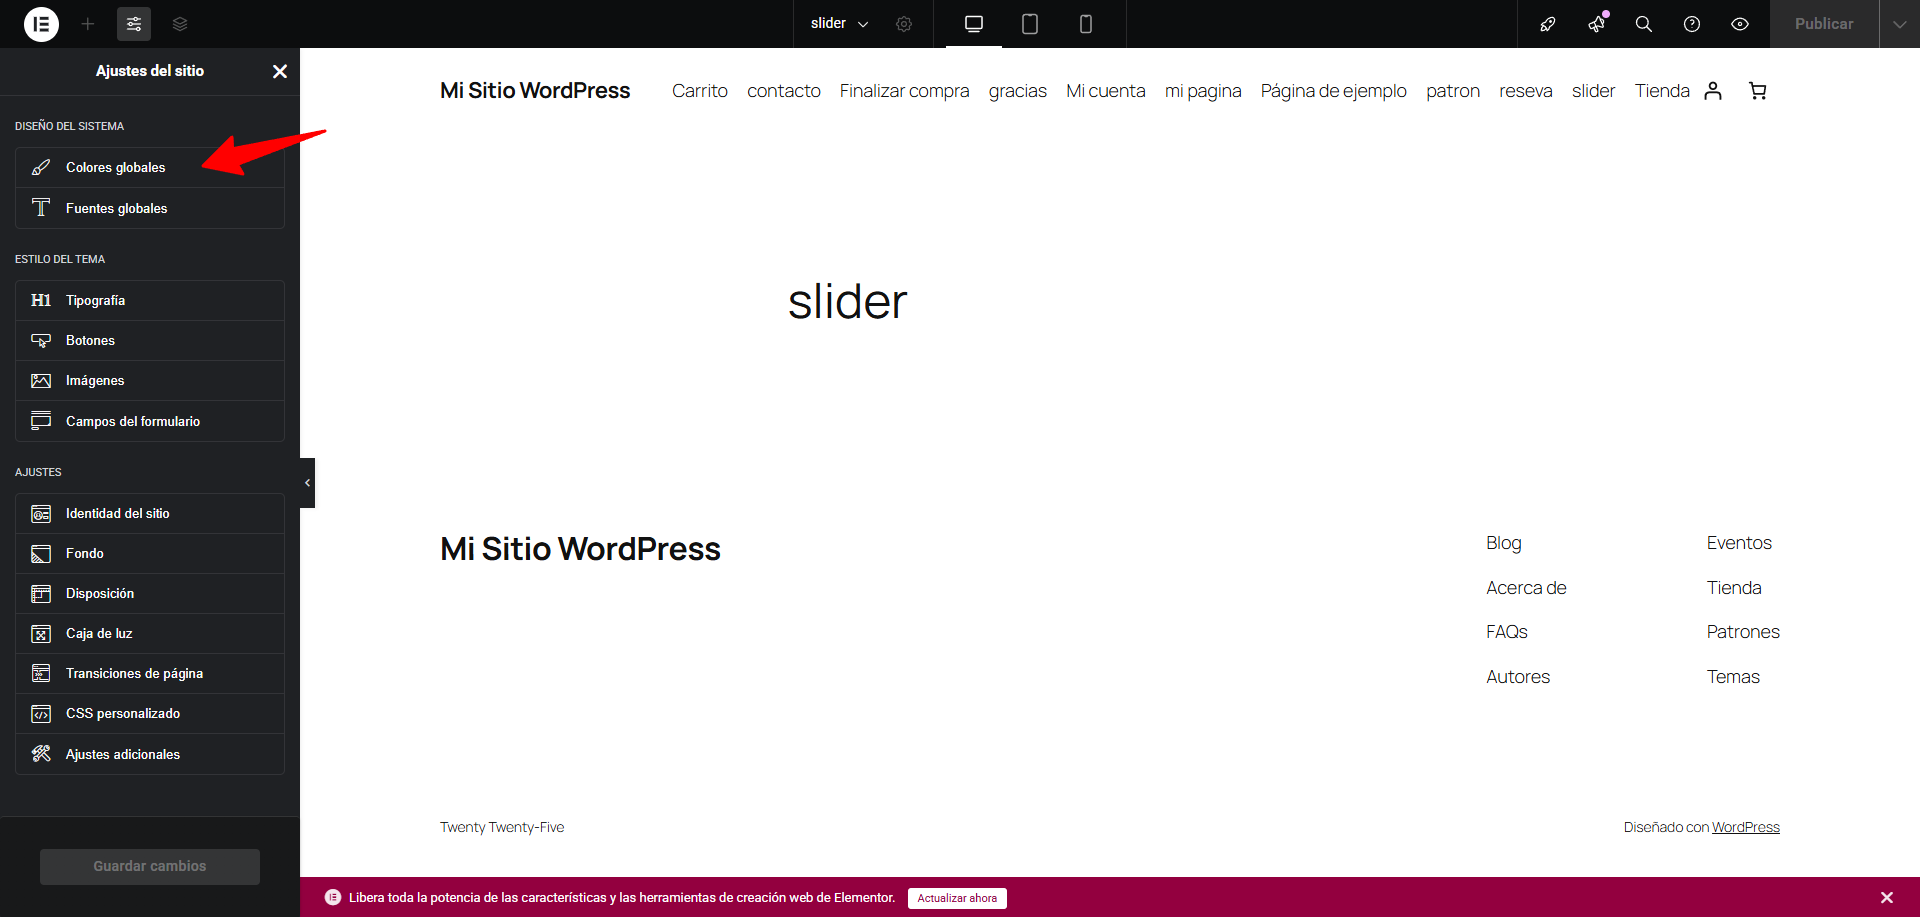Open the finder search icon

pos(1644,24)
